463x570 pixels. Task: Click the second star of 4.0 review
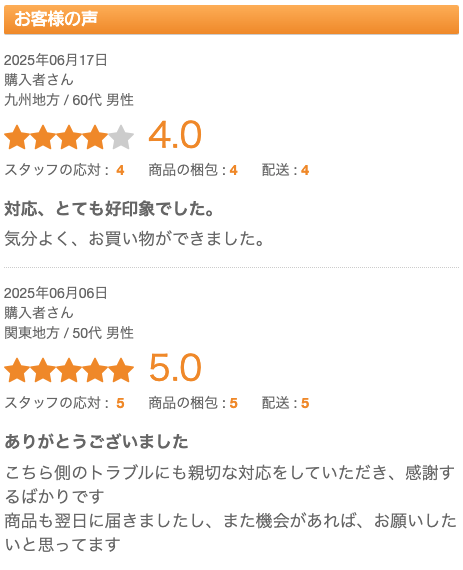point(43,137)
